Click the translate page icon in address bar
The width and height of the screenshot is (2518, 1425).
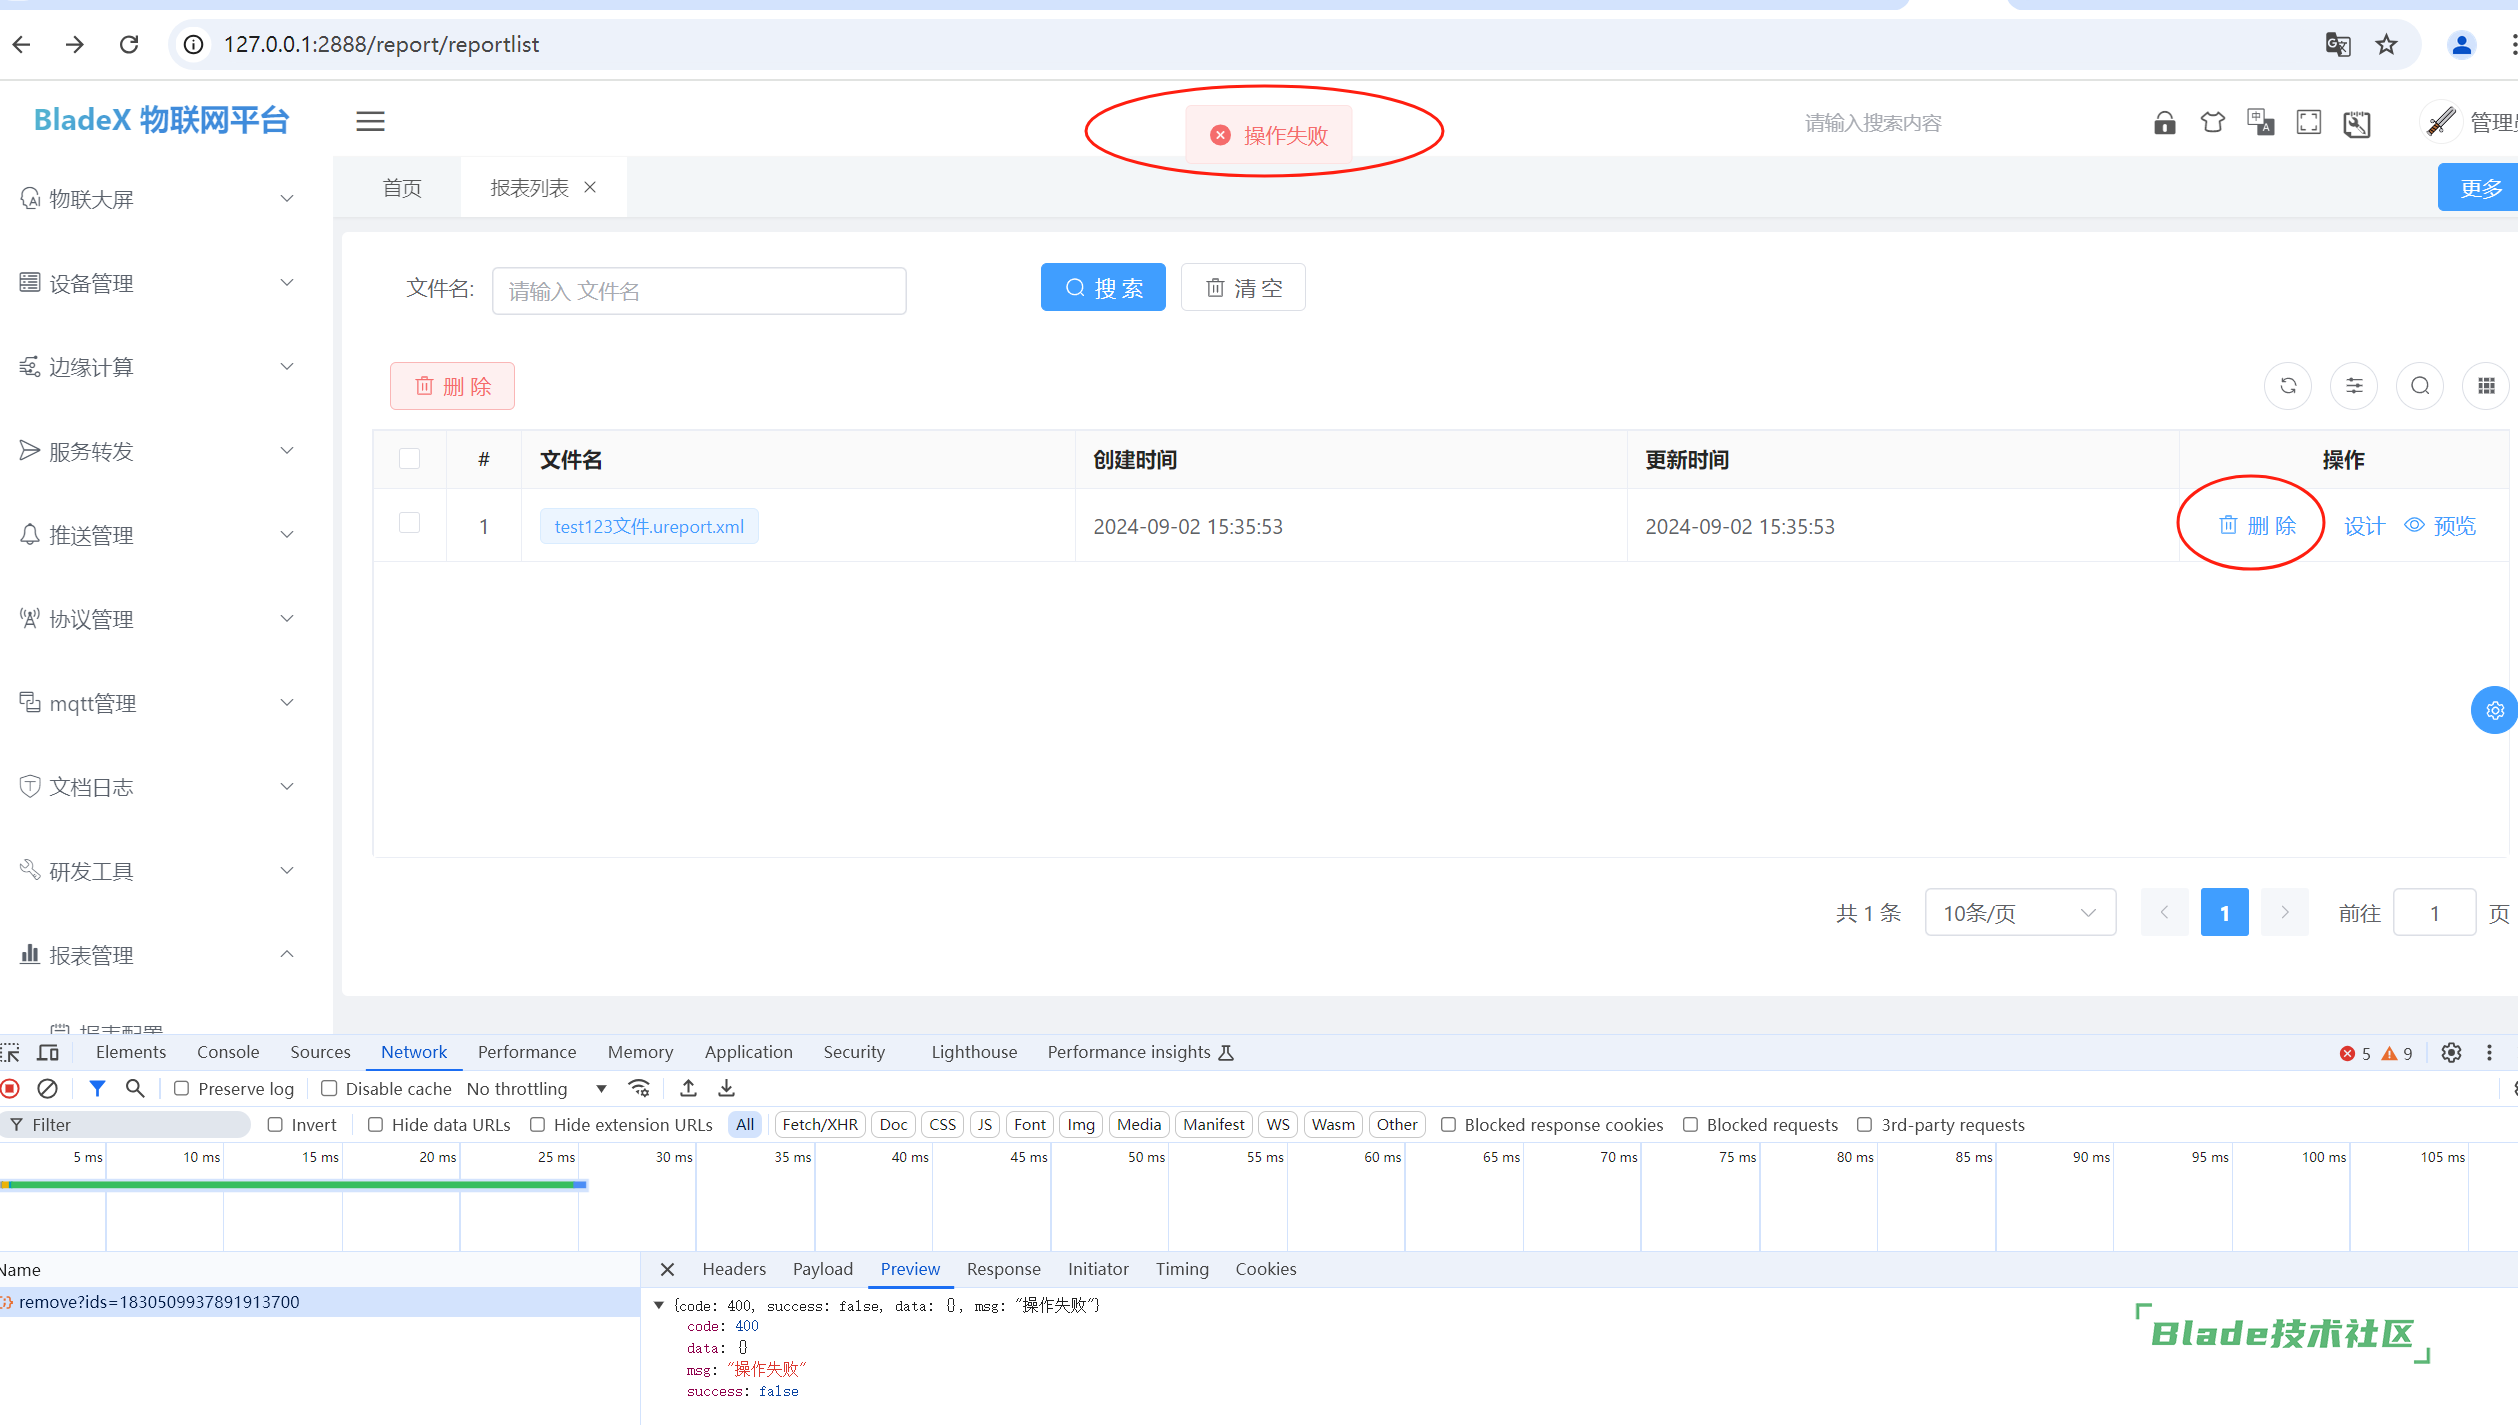tap(2337, 44)
